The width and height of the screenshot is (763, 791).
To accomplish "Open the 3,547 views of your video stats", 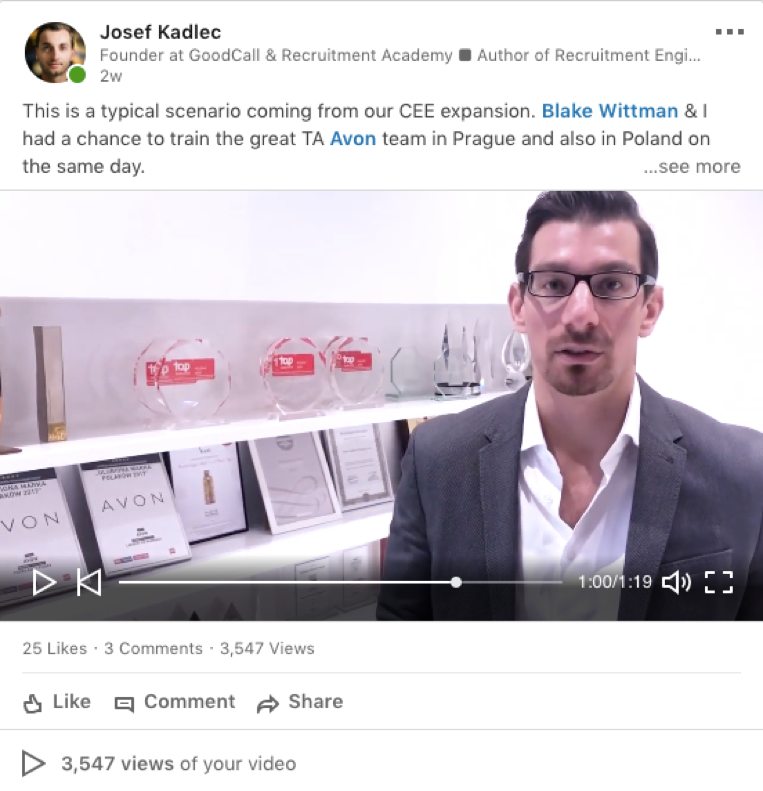I will (x=179, y=764).
